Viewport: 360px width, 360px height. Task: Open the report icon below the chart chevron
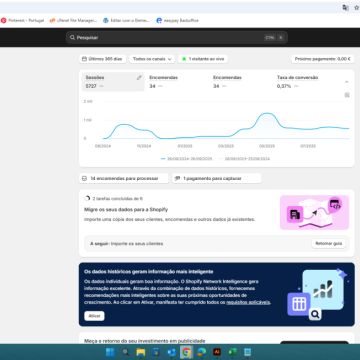pos(347,95)
